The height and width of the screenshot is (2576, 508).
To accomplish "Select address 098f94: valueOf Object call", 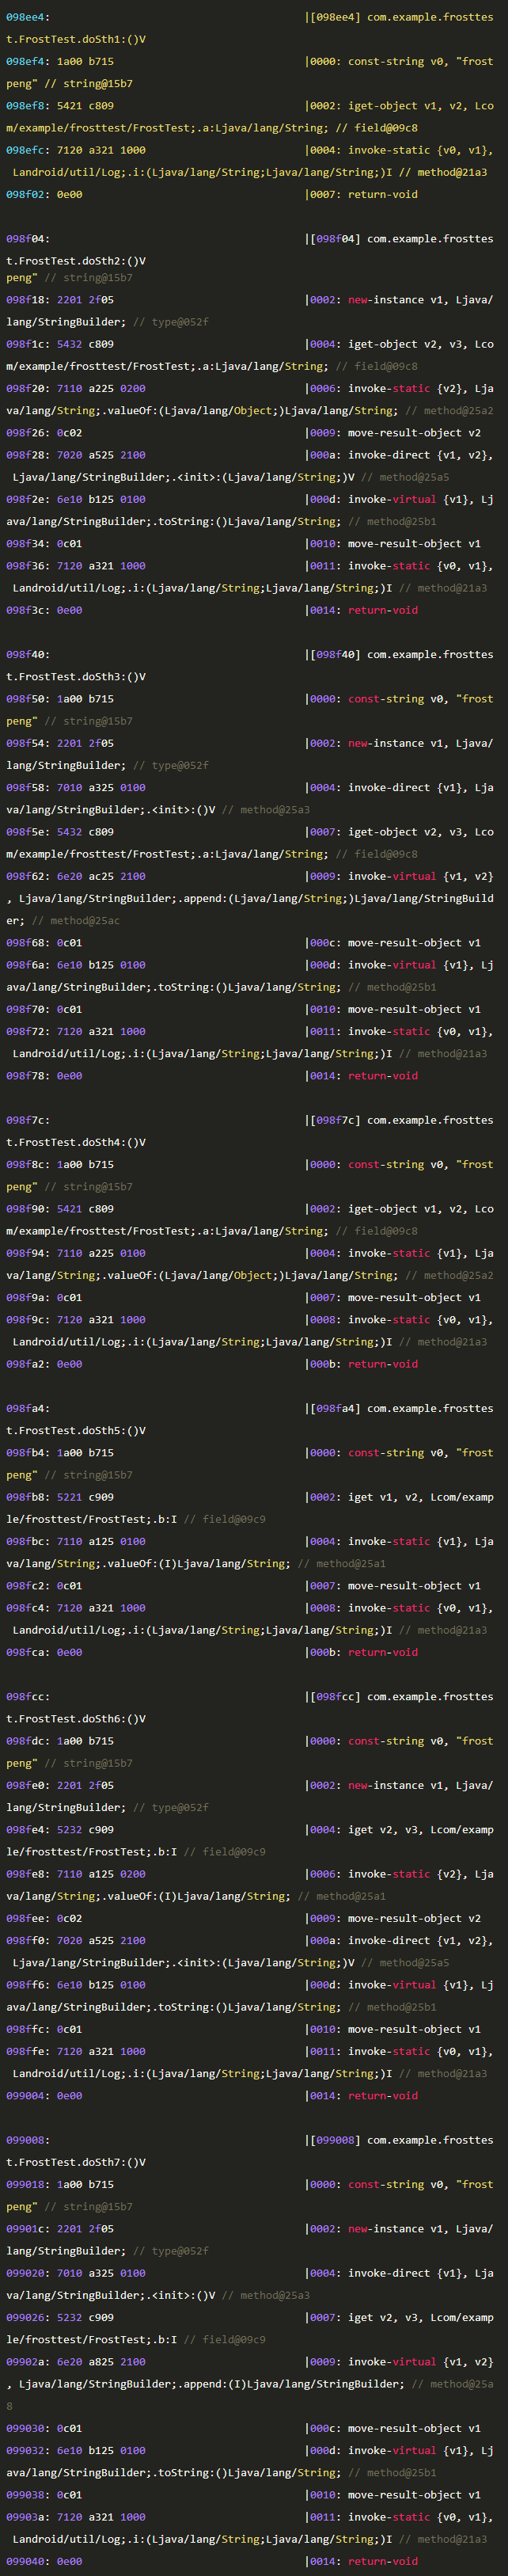I will pos(28,1253).
